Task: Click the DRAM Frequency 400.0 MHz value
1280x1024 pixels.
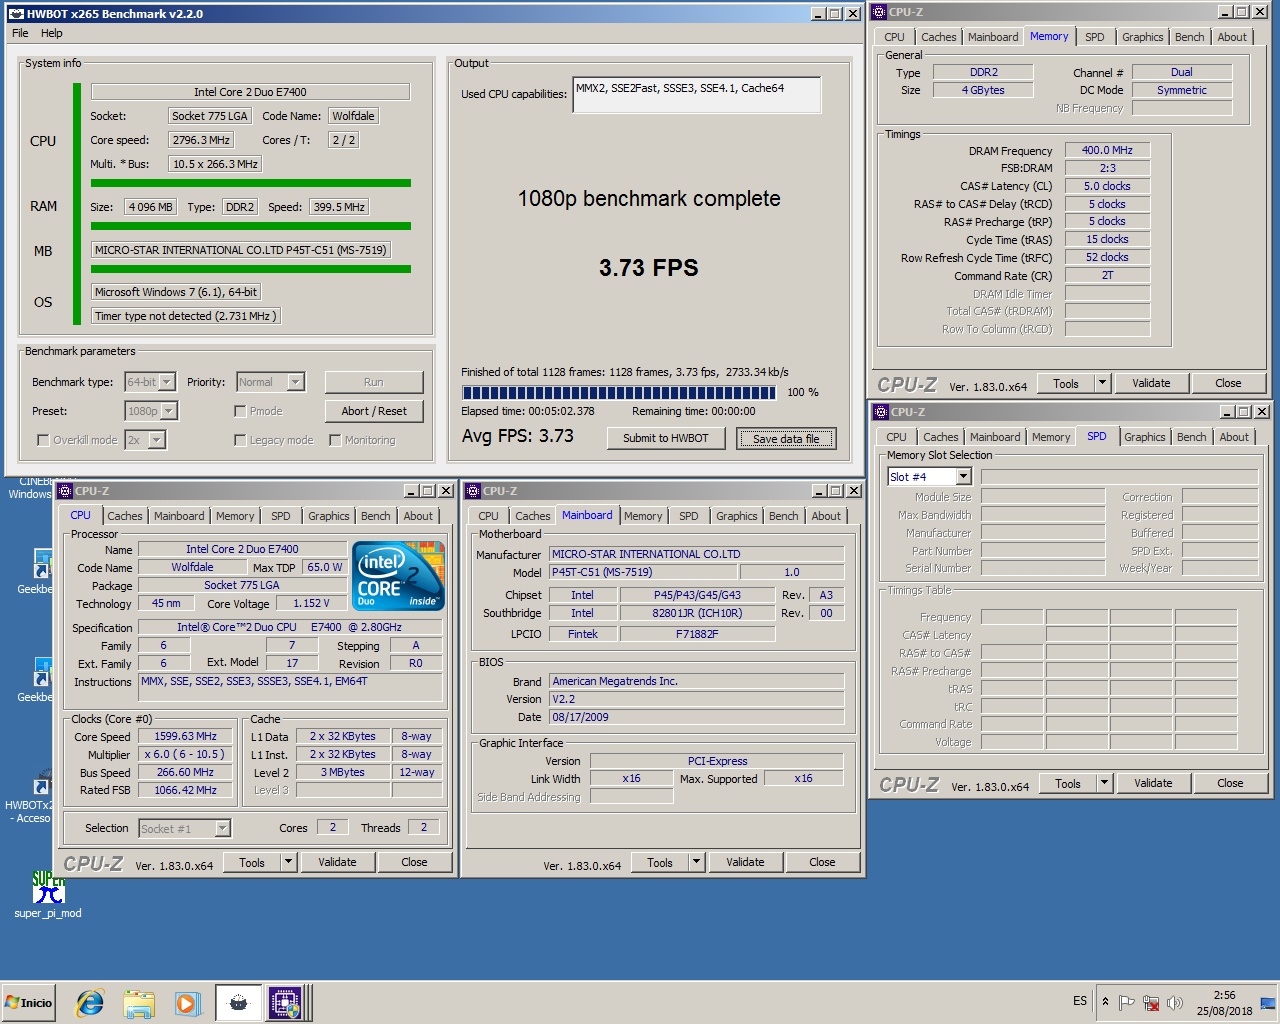Action: coord(1107,150)
